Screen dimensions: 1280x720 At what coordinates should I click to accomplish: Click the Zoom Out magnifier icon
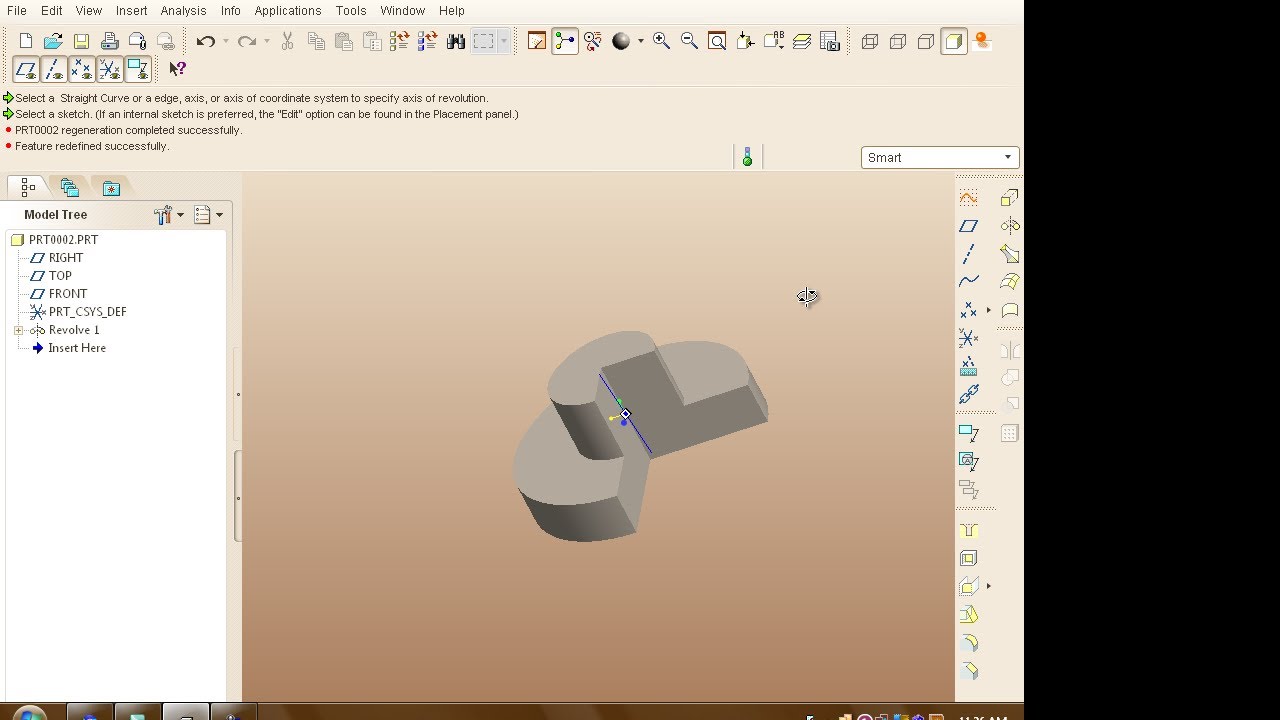click(x=689, y=41)
